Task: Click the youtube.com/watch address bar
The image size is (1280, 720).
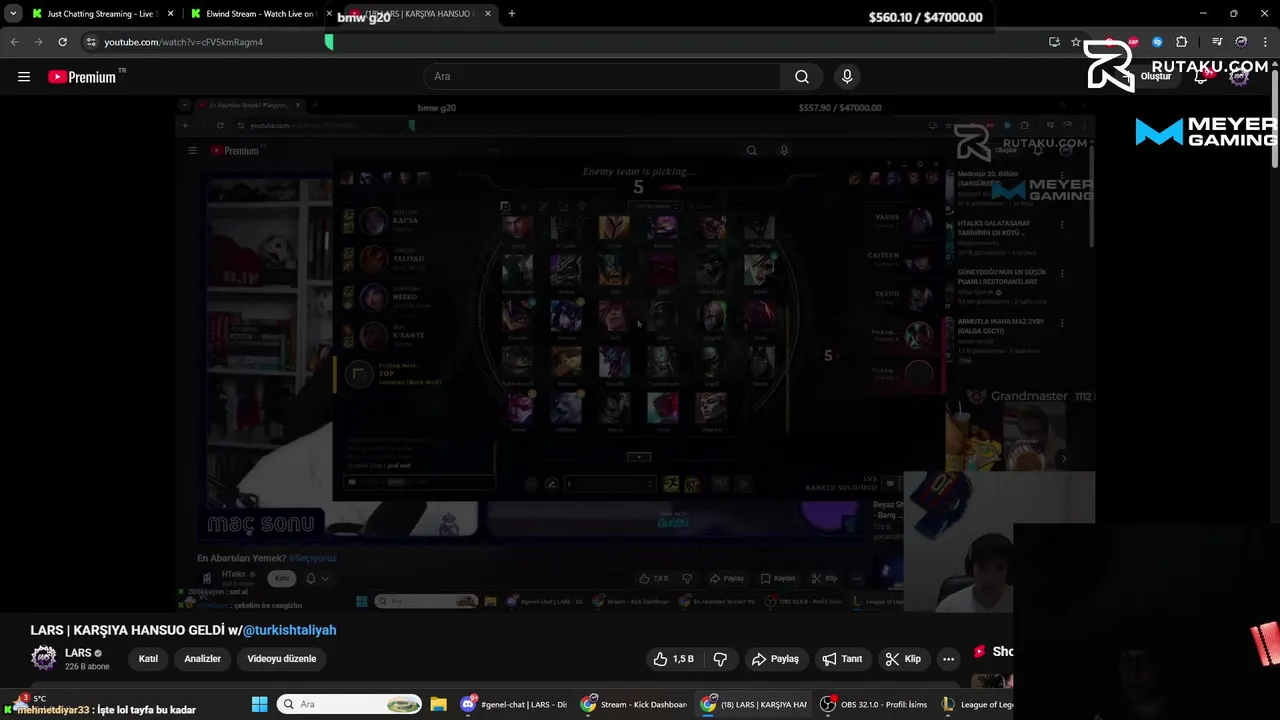Action: [560, 42]
